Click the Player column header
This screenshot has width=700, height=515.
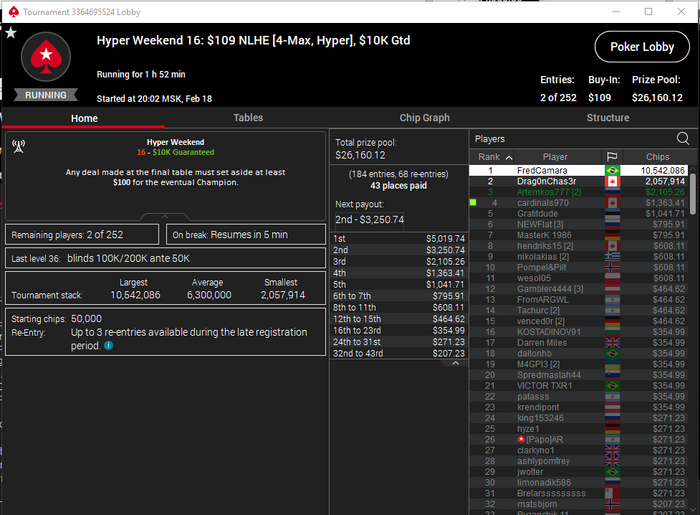point(555,157)
